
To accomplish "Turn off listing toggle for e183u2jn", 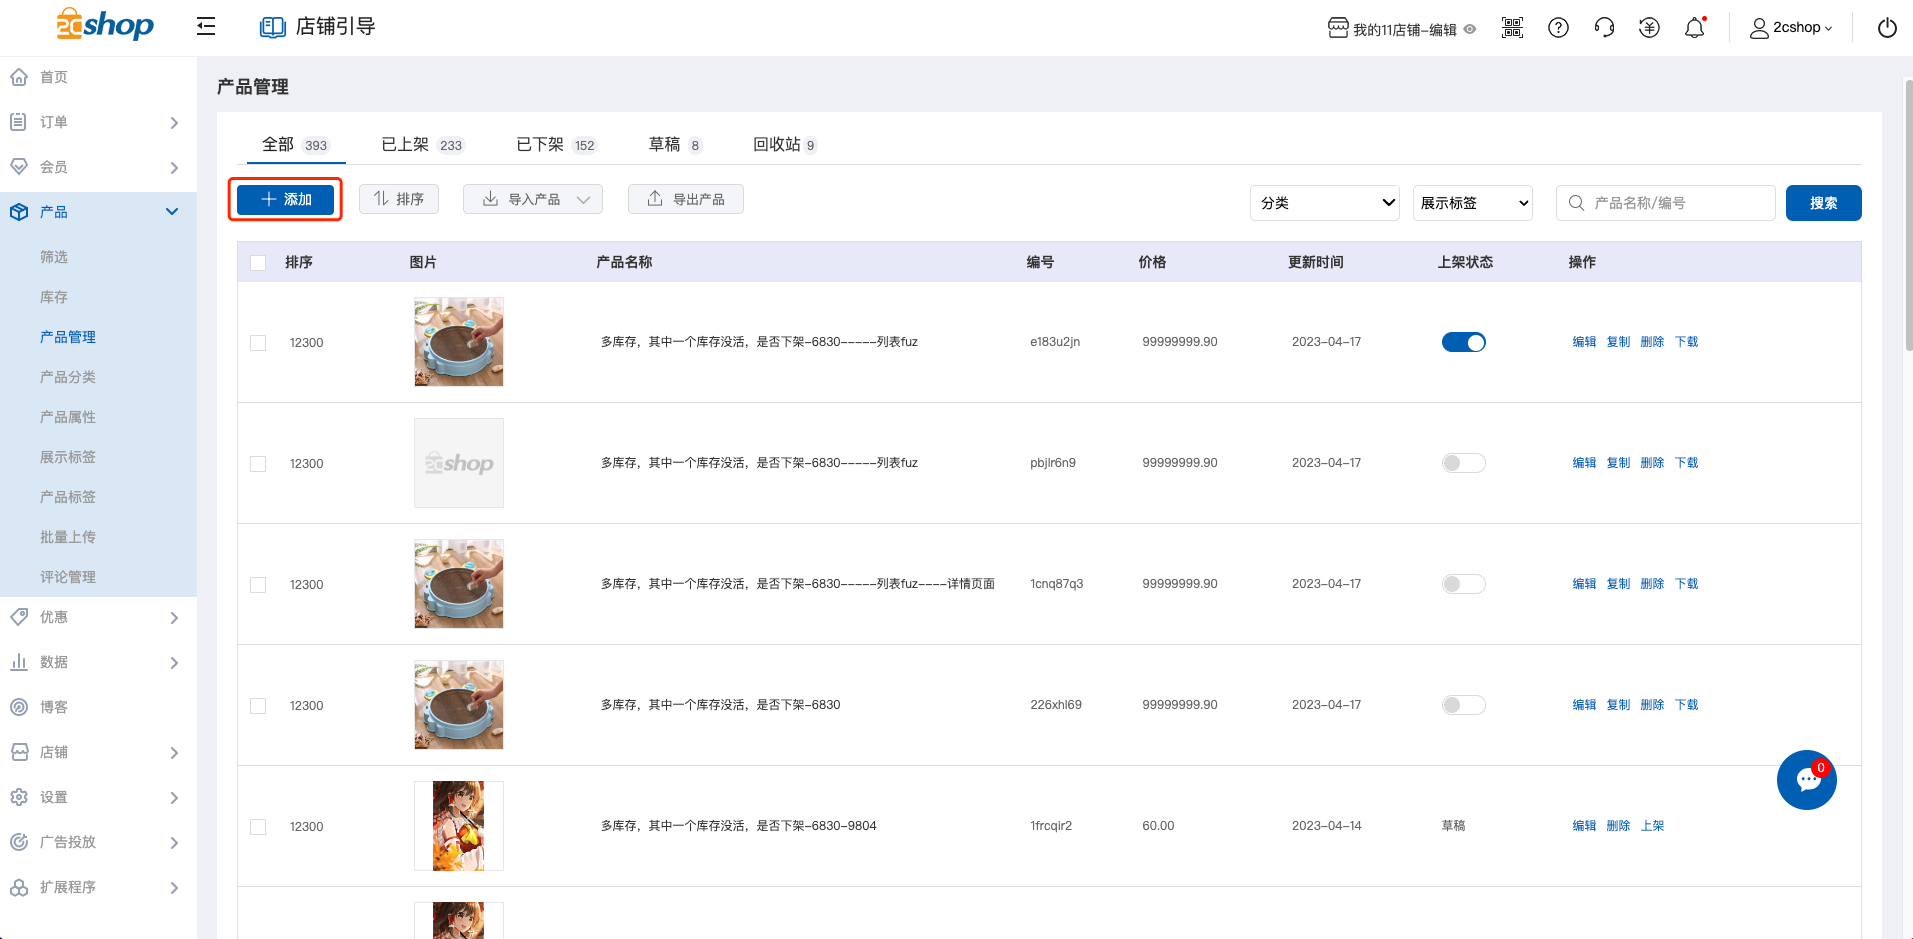I will [1464, 342].
